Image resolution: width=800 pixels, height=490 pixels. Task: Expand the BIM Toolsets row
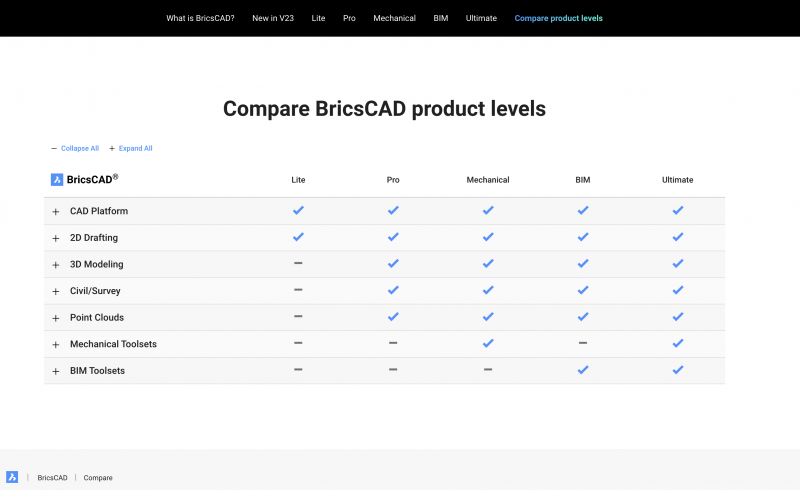click(x=56, y=371)
